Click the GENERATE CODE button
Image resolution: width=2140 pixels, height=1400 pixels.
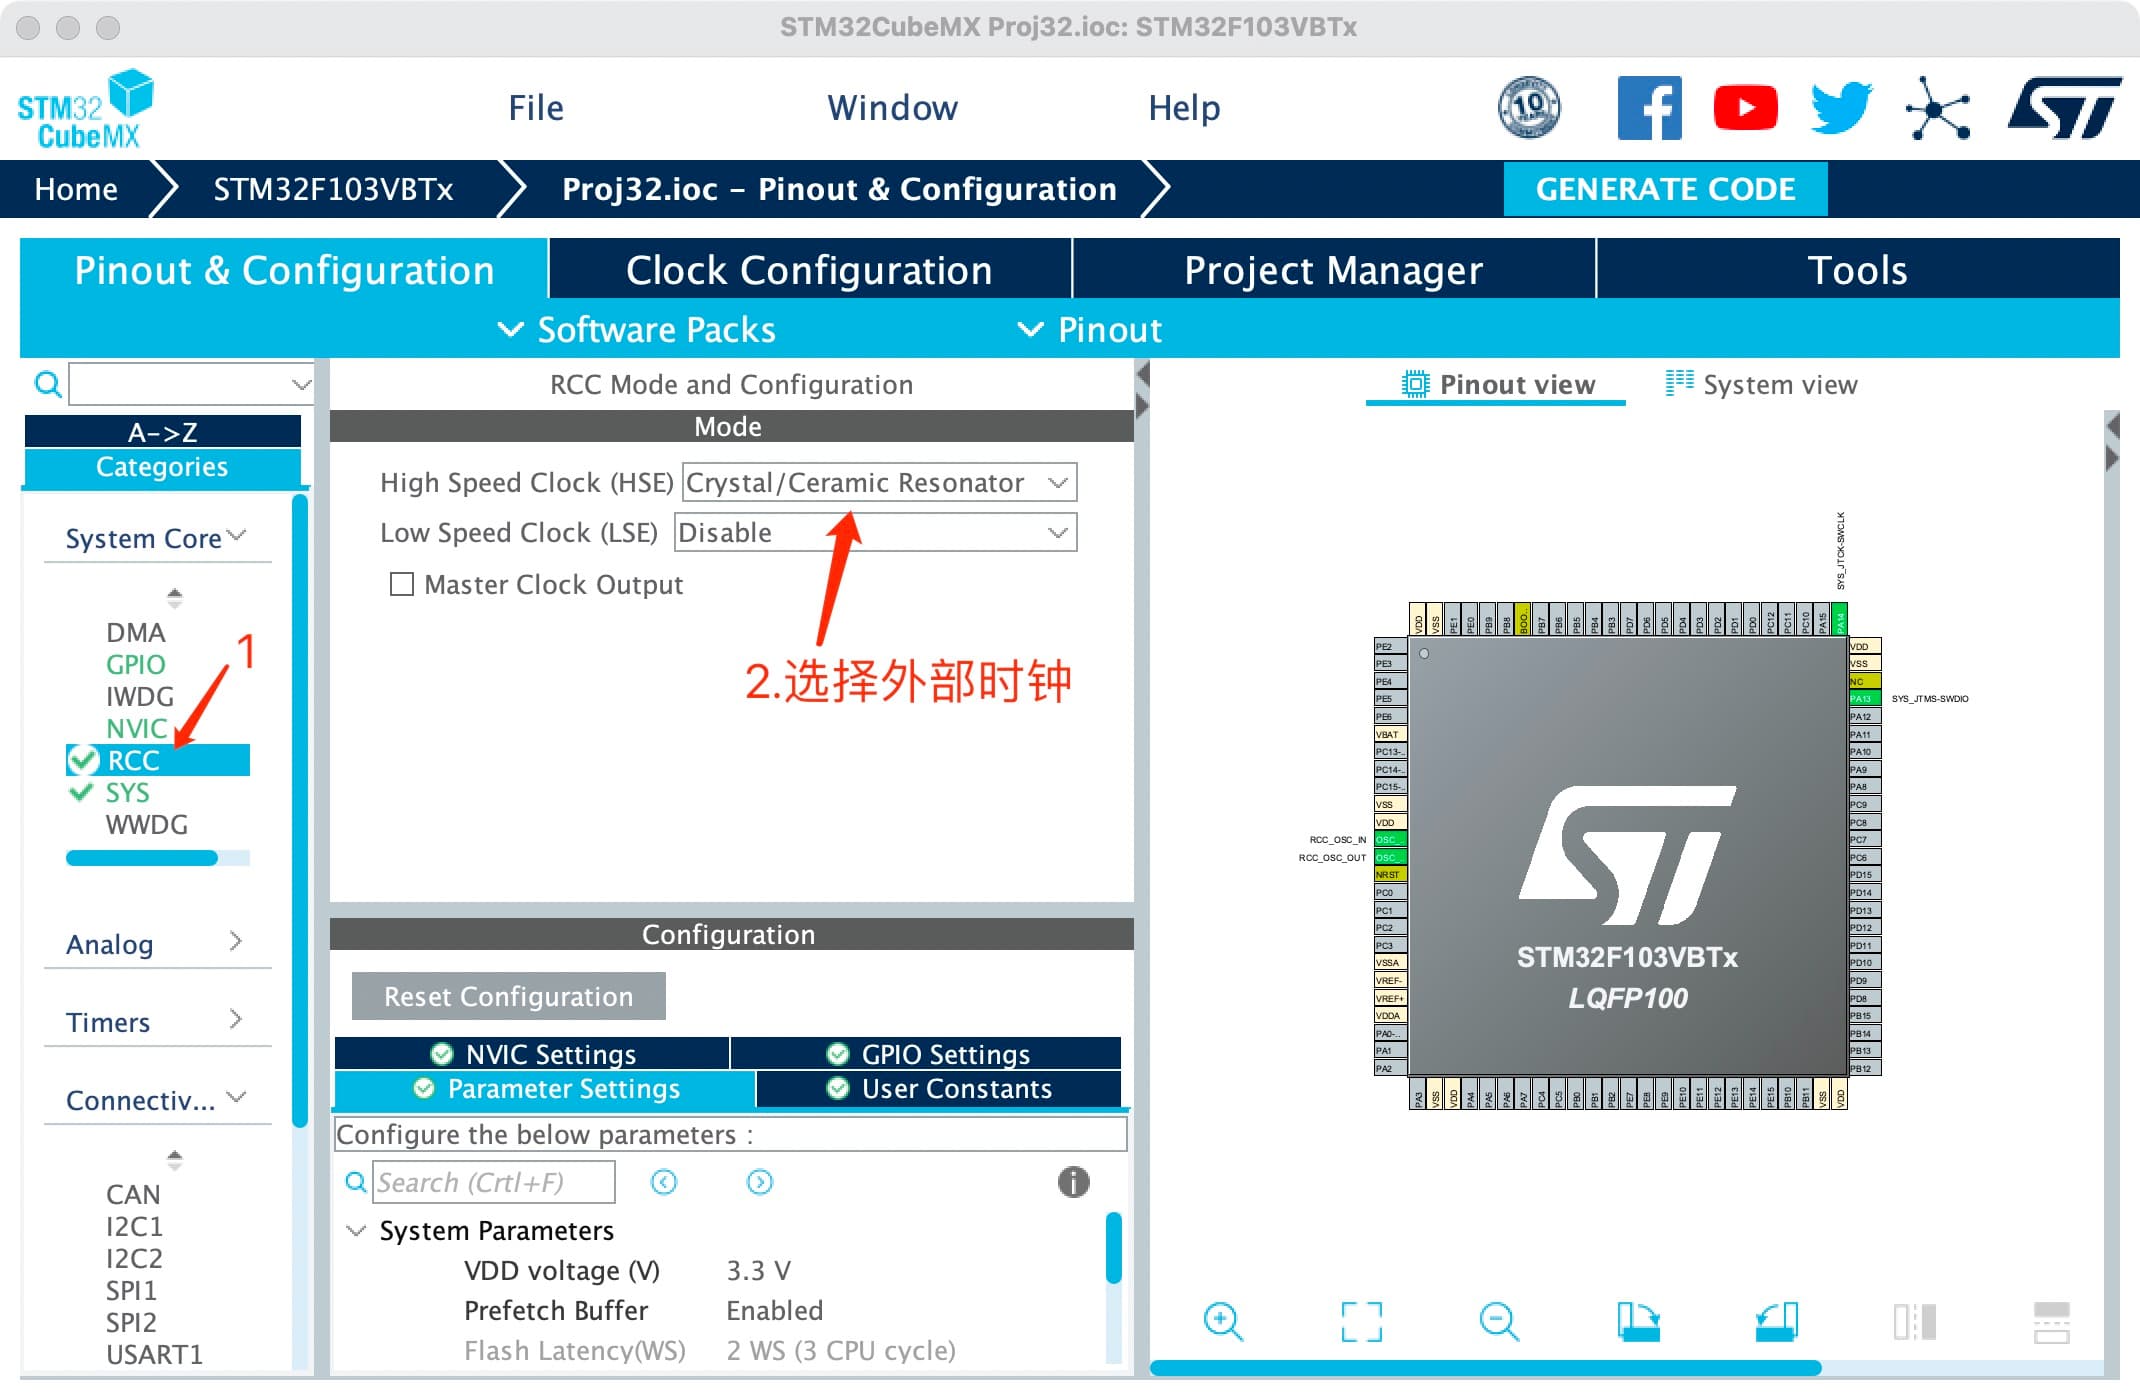(x=1665, y=189)
